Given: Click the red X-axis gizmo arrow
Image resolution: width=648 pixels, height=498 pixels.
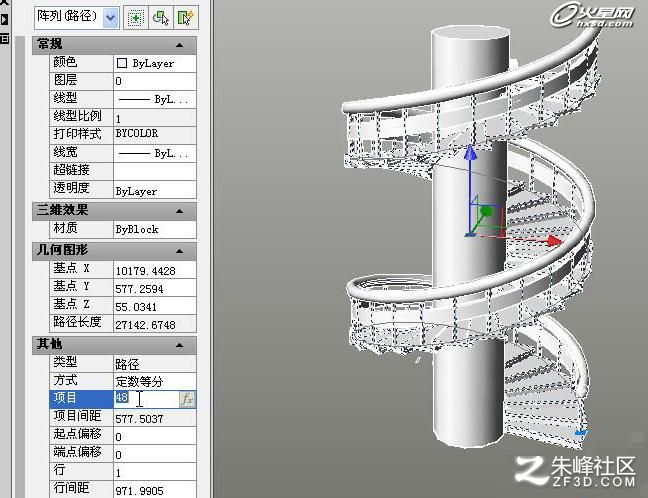Looking at the screenshot, I should 555,241.
